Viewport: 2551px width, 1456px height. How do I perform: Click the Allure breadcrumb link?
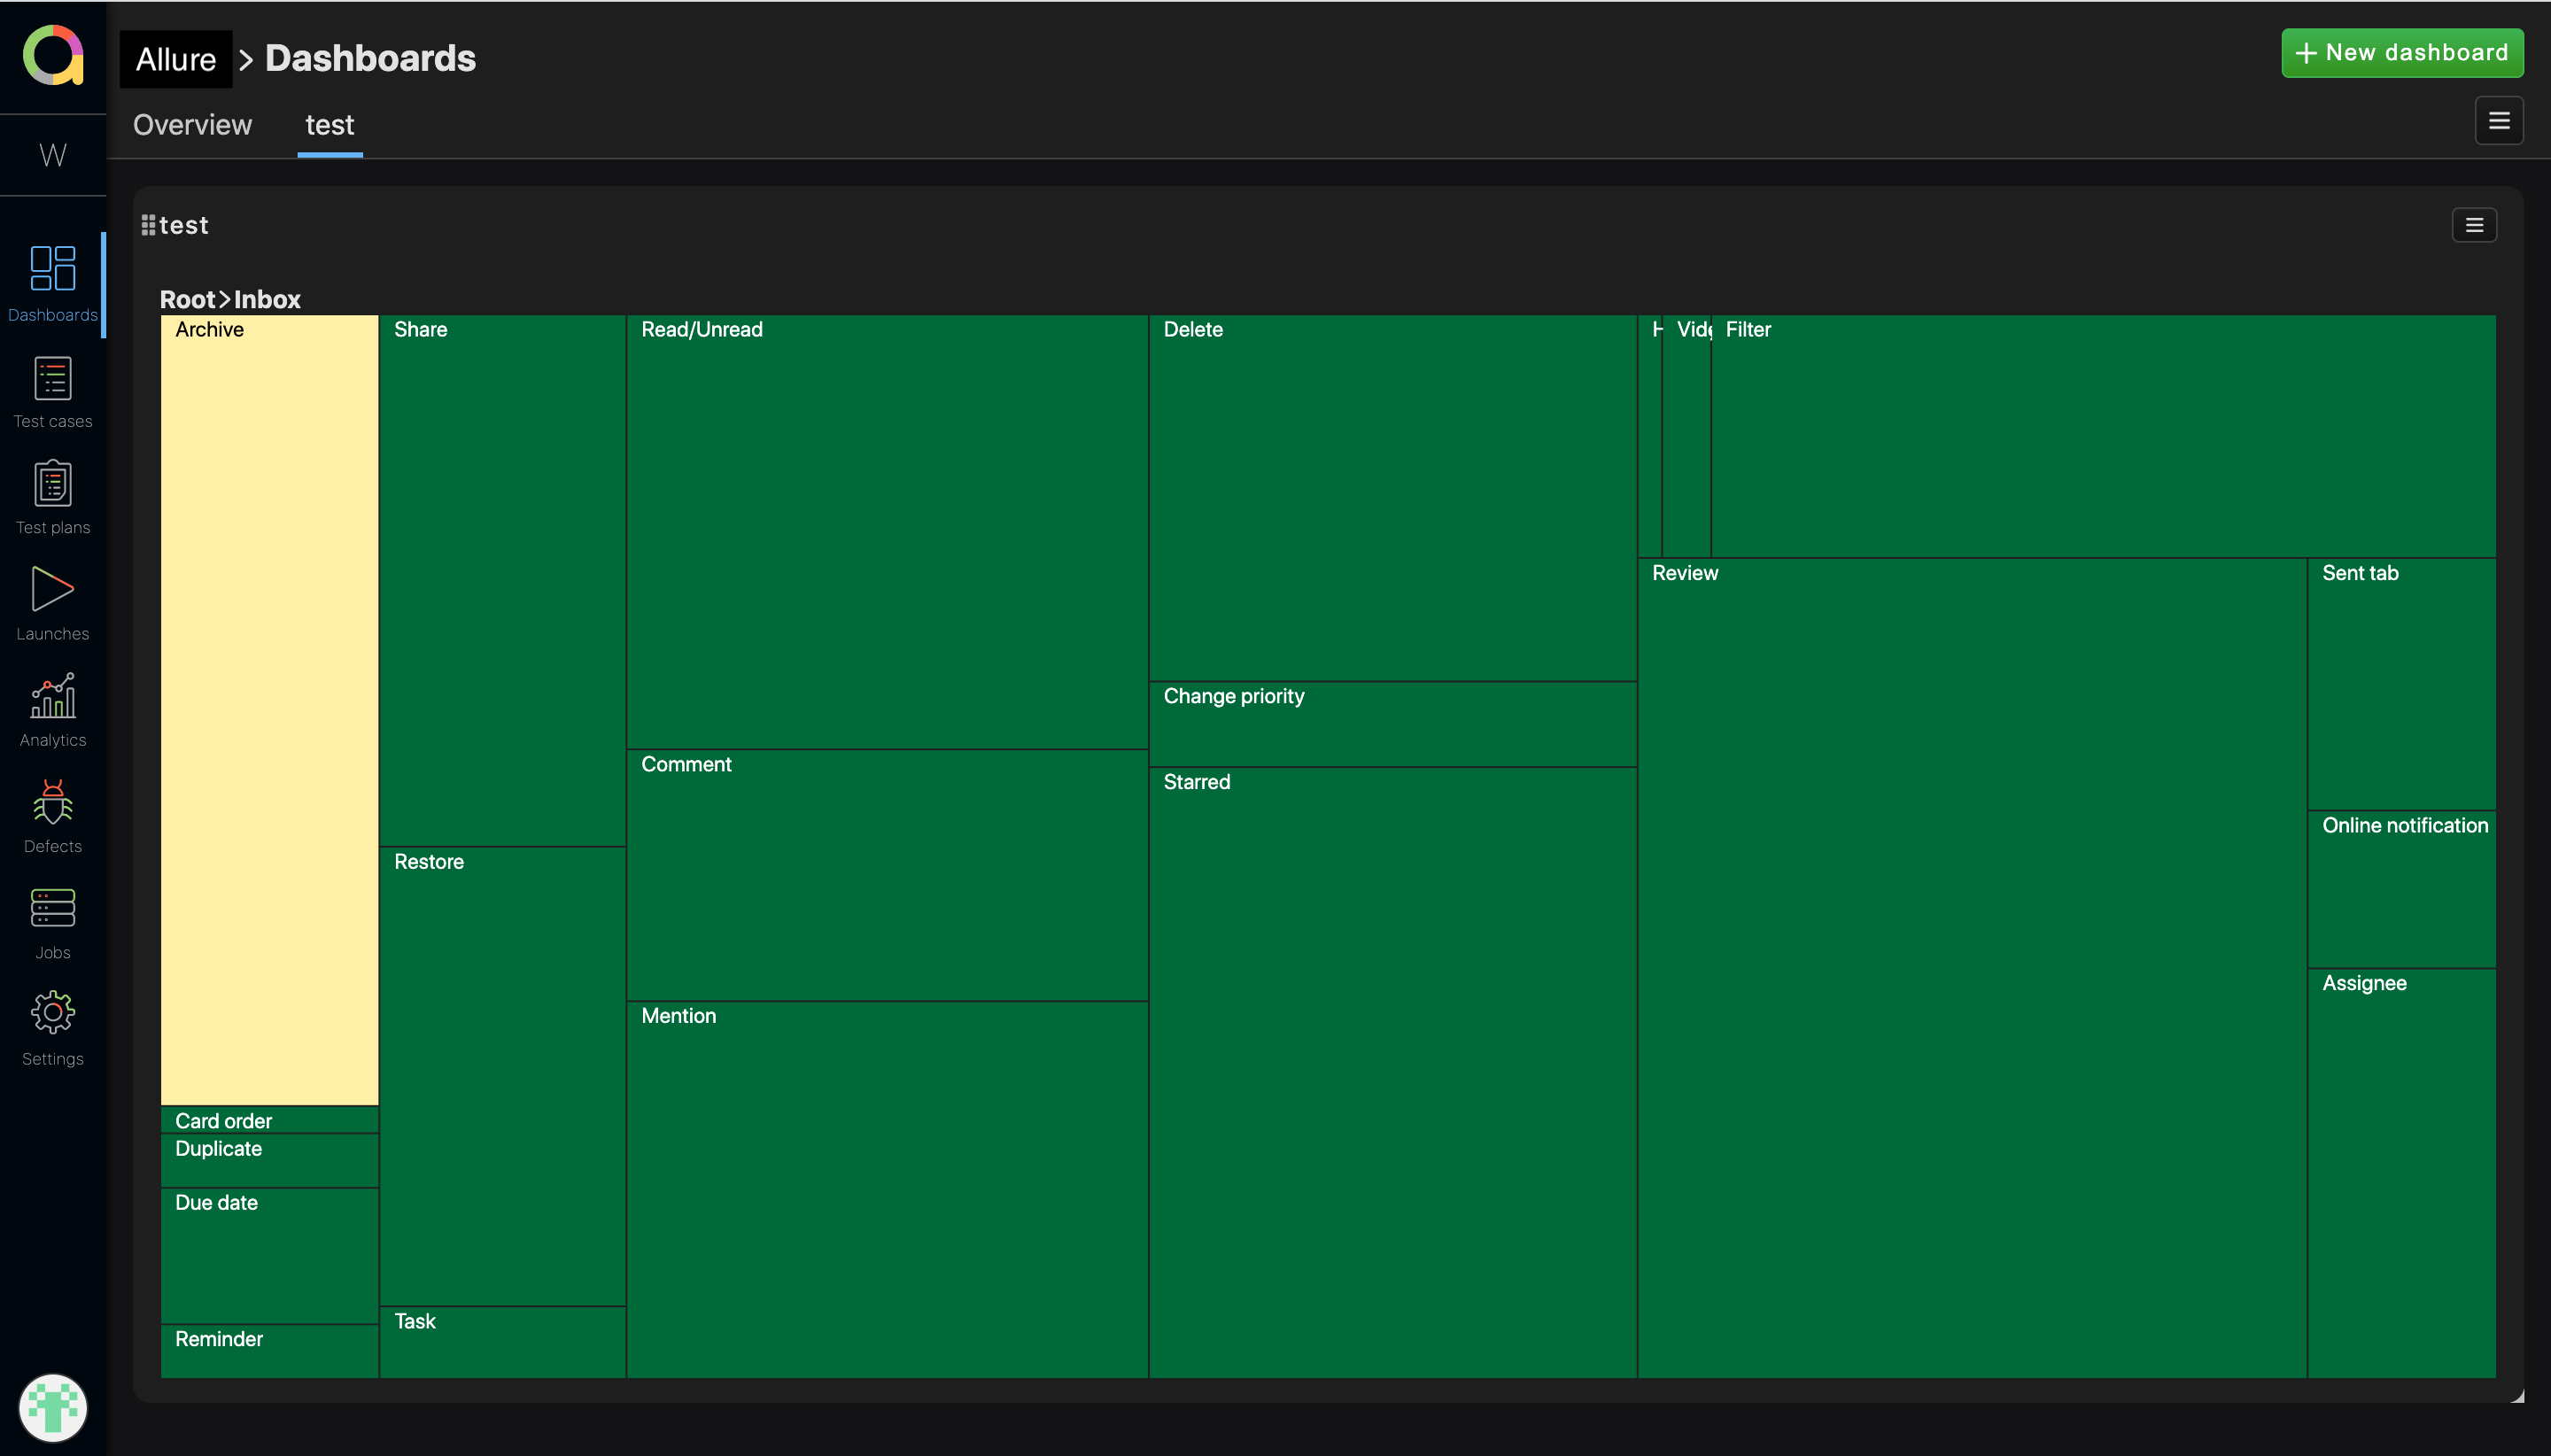coord(176,59)
